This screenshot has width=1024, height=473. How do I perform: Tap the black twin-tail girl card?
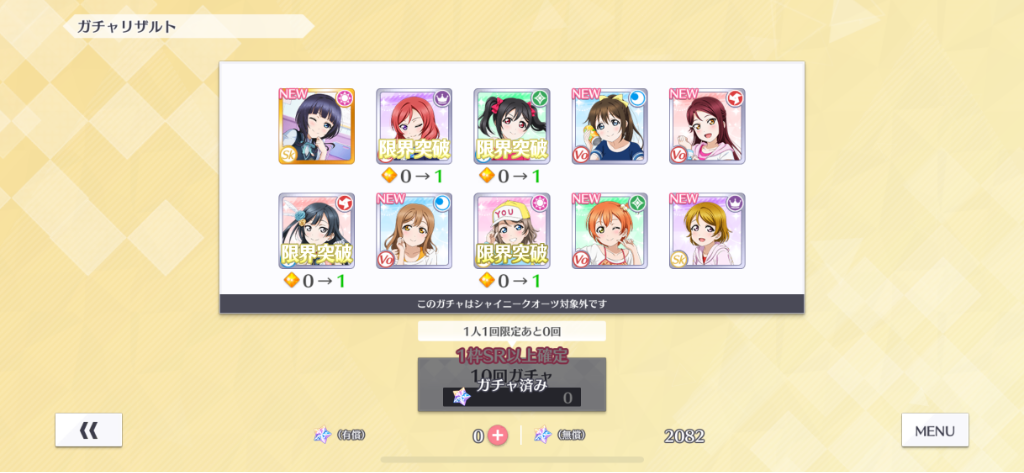[x=512, y=126]
